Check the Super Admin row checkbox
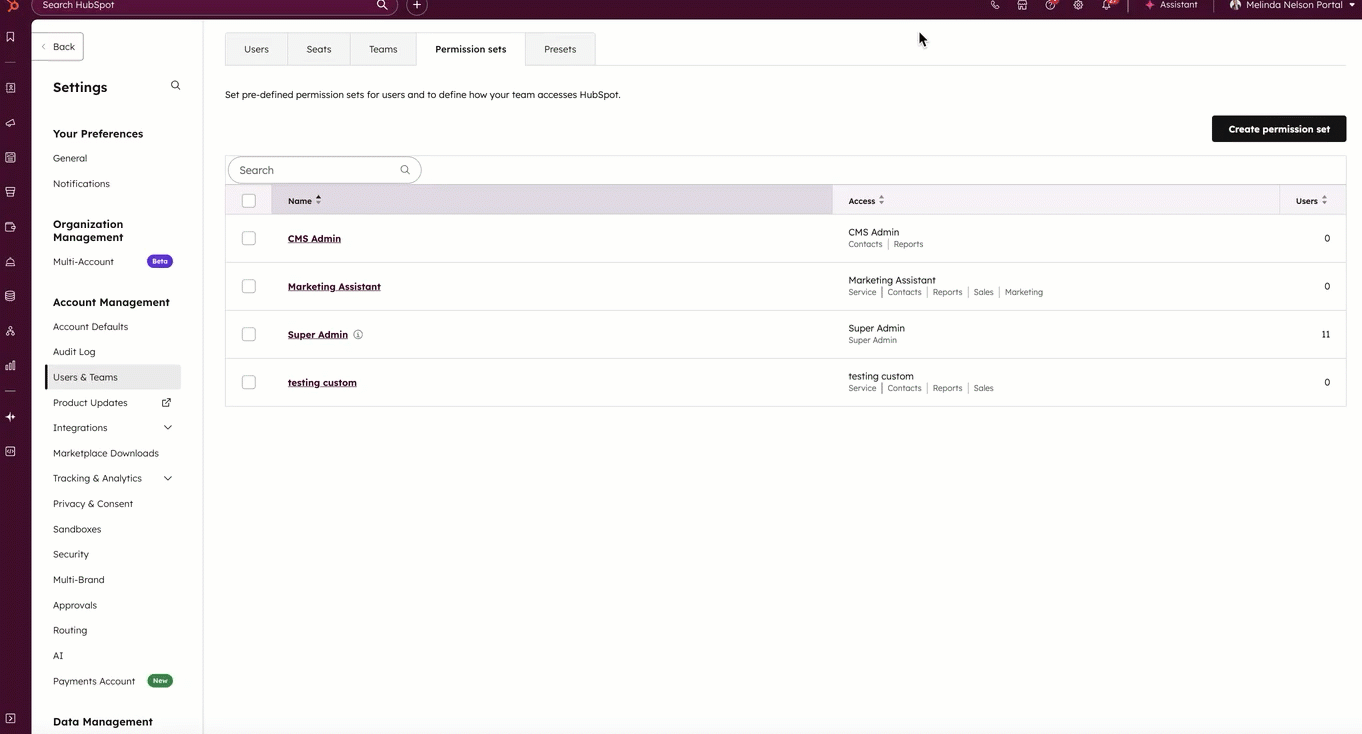Screen dimensions: 1362x734 tap(248, 334)
